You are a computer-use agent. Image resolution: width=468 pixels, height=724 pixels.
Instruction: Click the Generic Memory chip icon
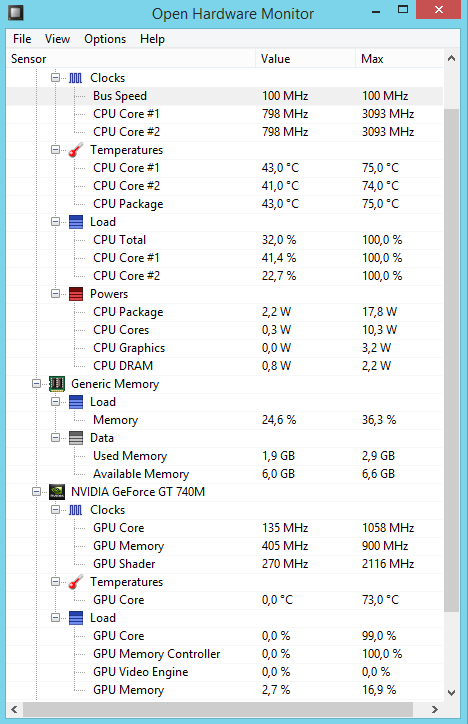coord(57,384)
